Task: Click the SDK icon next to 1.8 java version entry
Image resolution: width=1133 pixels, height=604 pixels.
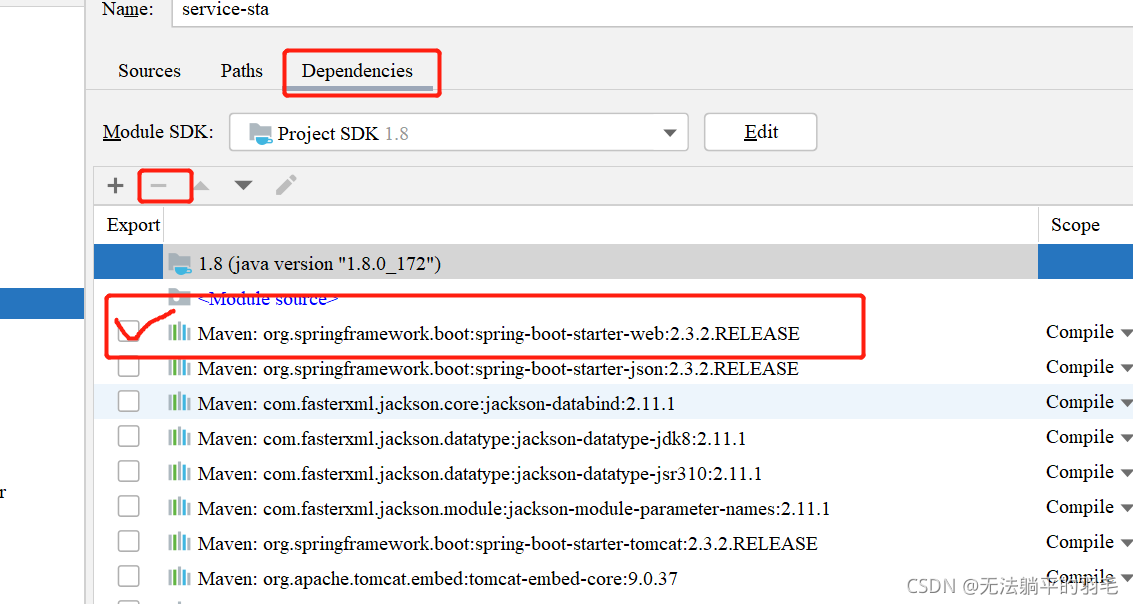Action: click(x=181, y=262)
